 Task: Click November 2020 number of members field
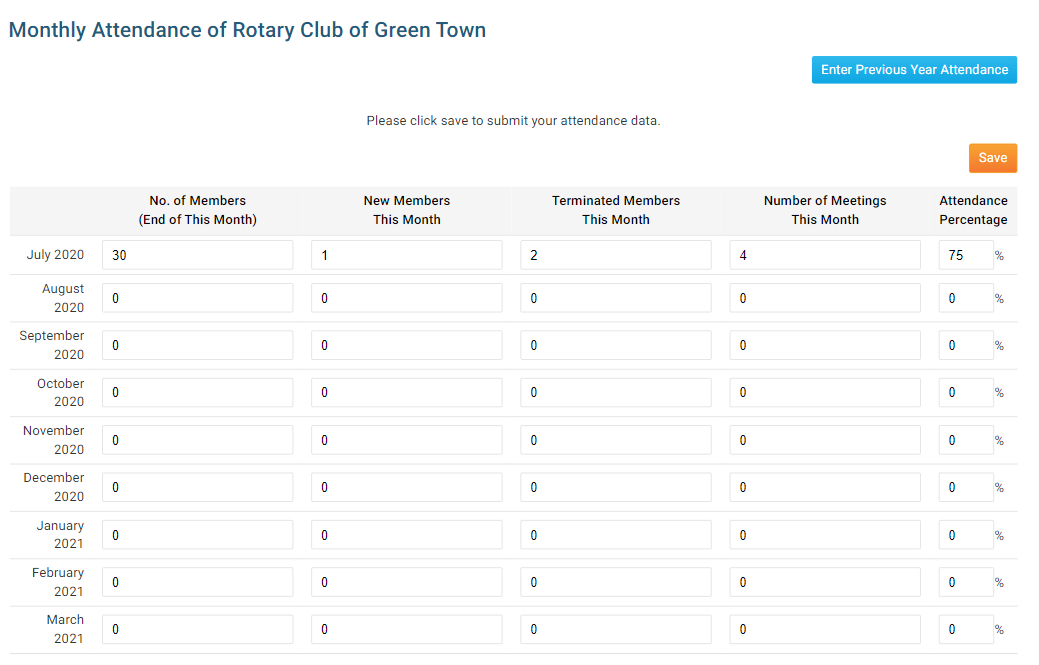[x=198, y=440]
